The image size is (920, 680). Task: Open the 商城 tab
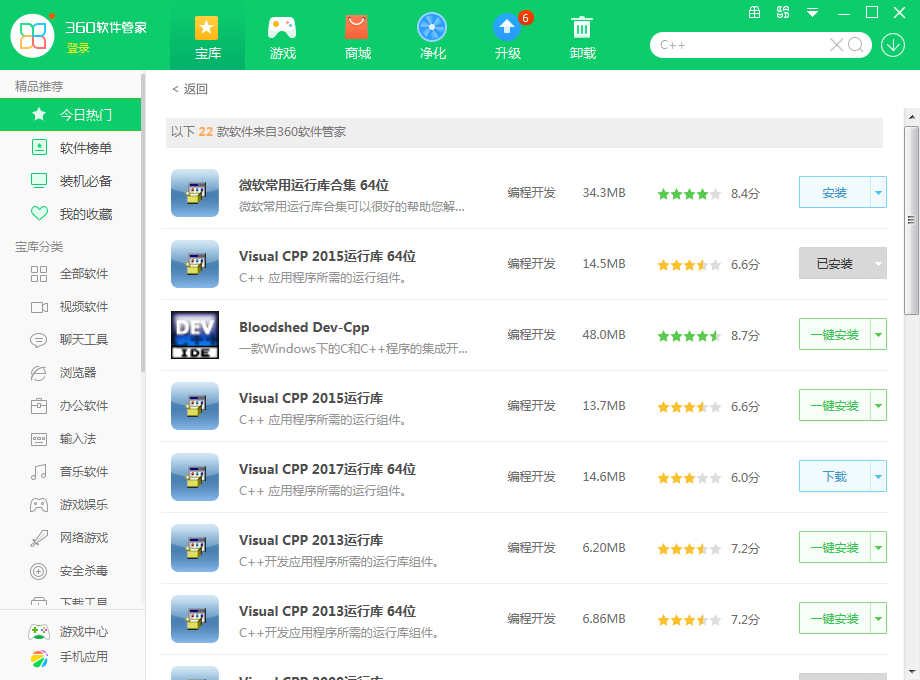point(357,37)
